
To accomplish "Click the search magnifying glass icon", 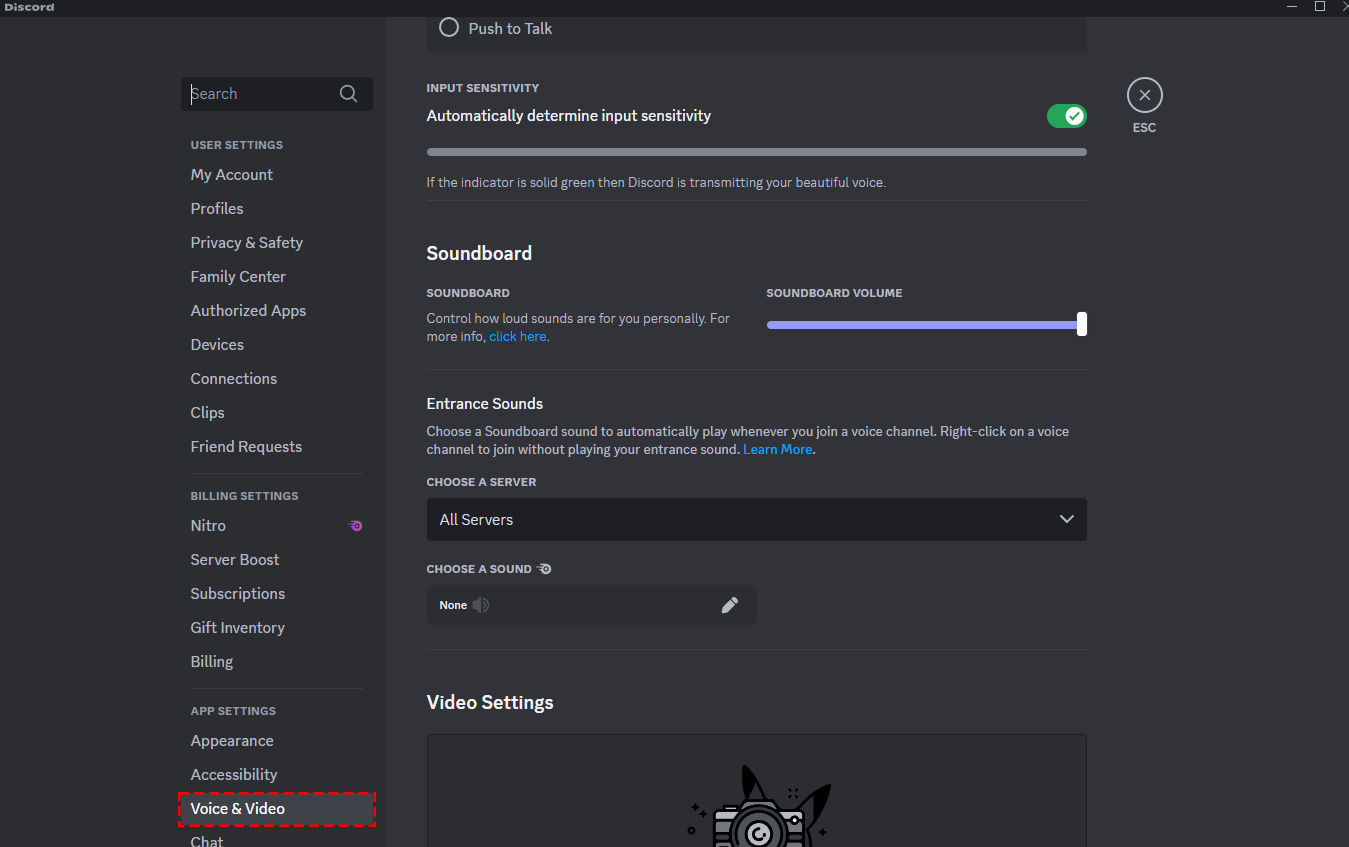I will point(348,93).
